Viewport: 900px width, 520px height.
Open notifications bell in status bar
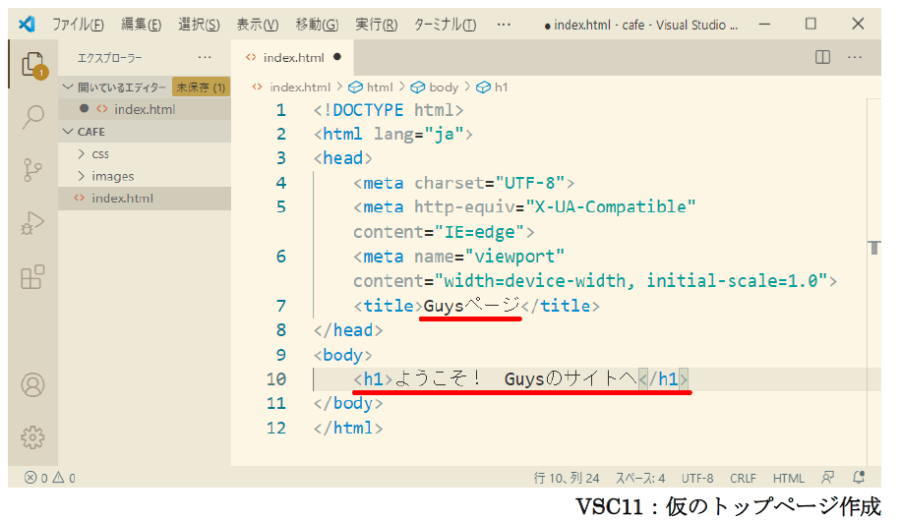click(859, 478)
